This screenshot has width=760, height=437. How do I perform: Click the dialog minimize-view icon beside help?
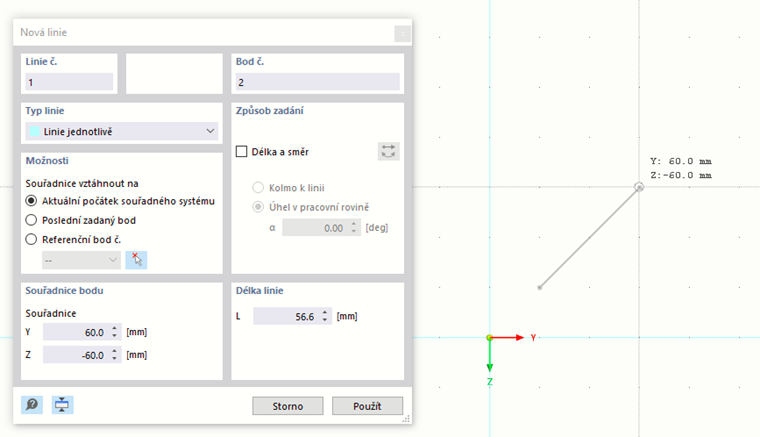(63, 405)
